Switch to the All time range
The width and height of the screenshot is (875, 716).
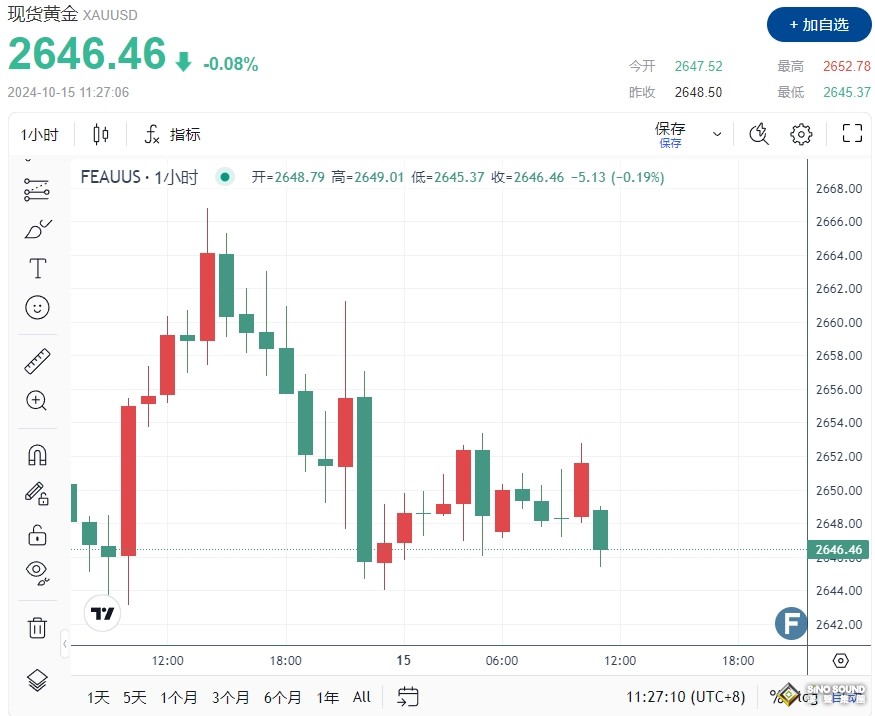[x=361, y=697]
